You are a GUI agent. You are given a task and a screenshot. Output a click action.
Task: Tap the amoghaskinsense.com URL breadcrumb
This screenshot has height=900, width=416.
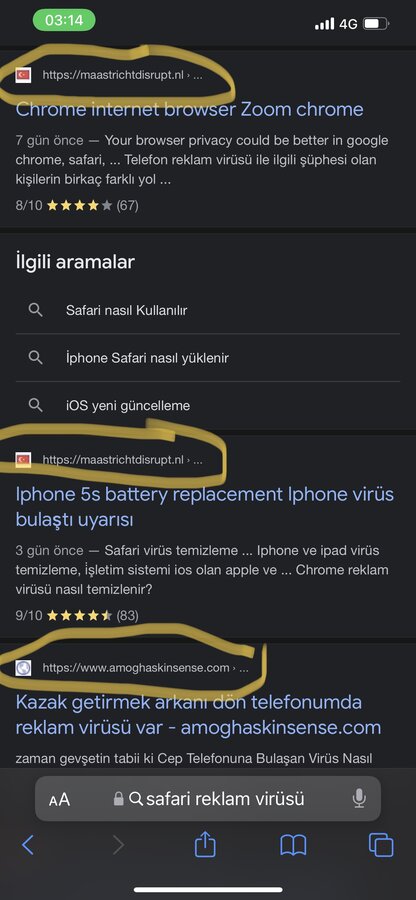(x=145, y=668)
